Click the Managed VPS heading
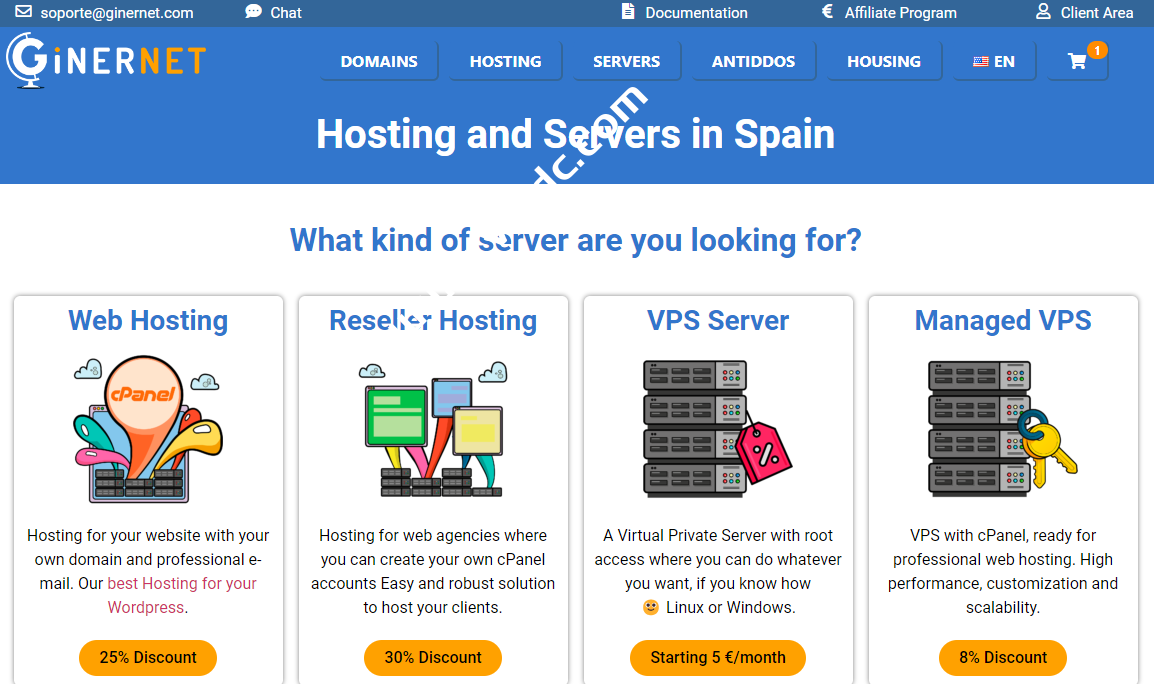The height and width of the screenshot is (684, 1154). [x=1002, y=320]
